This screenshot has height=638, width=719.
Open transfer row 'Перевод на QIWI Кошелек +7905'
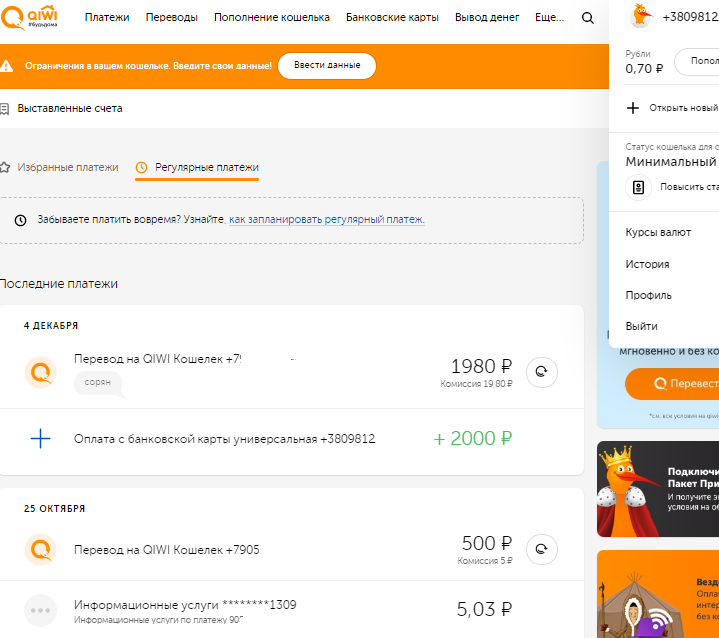(x=292, y=549)
